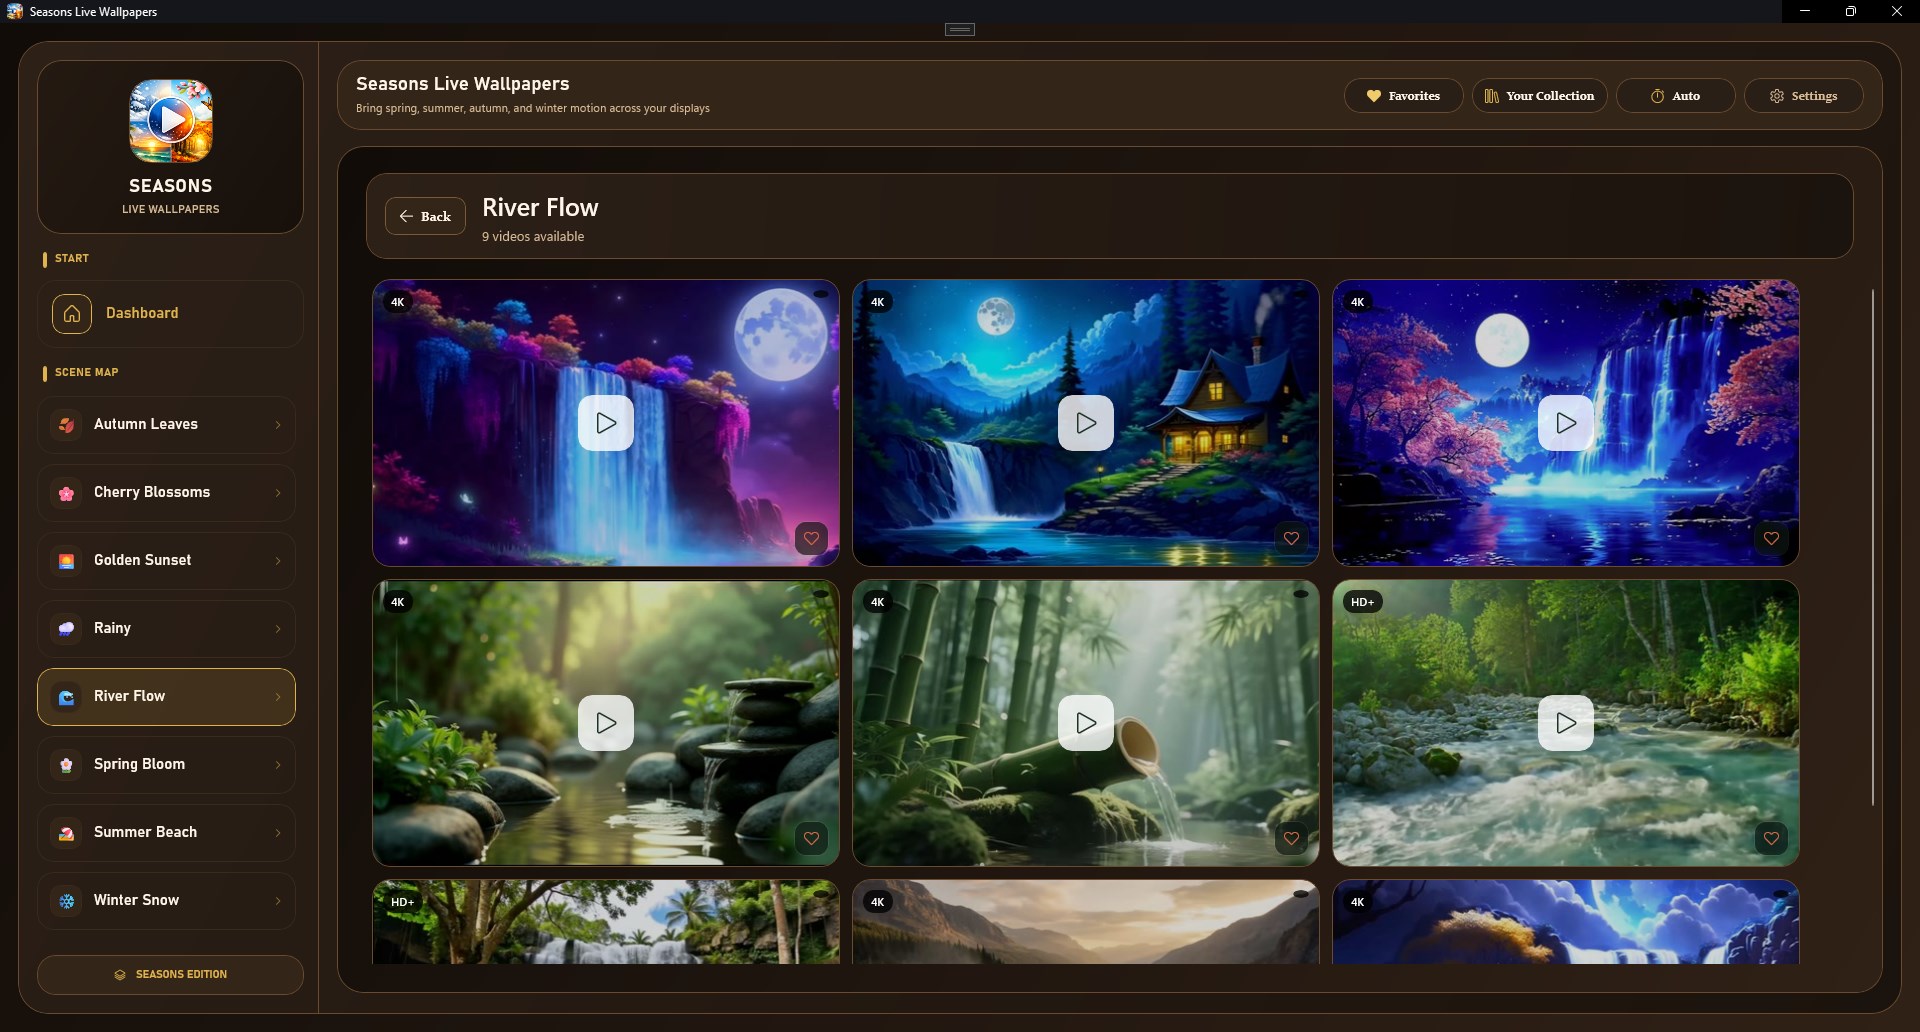Expand Rainy using its chevron

278,629
